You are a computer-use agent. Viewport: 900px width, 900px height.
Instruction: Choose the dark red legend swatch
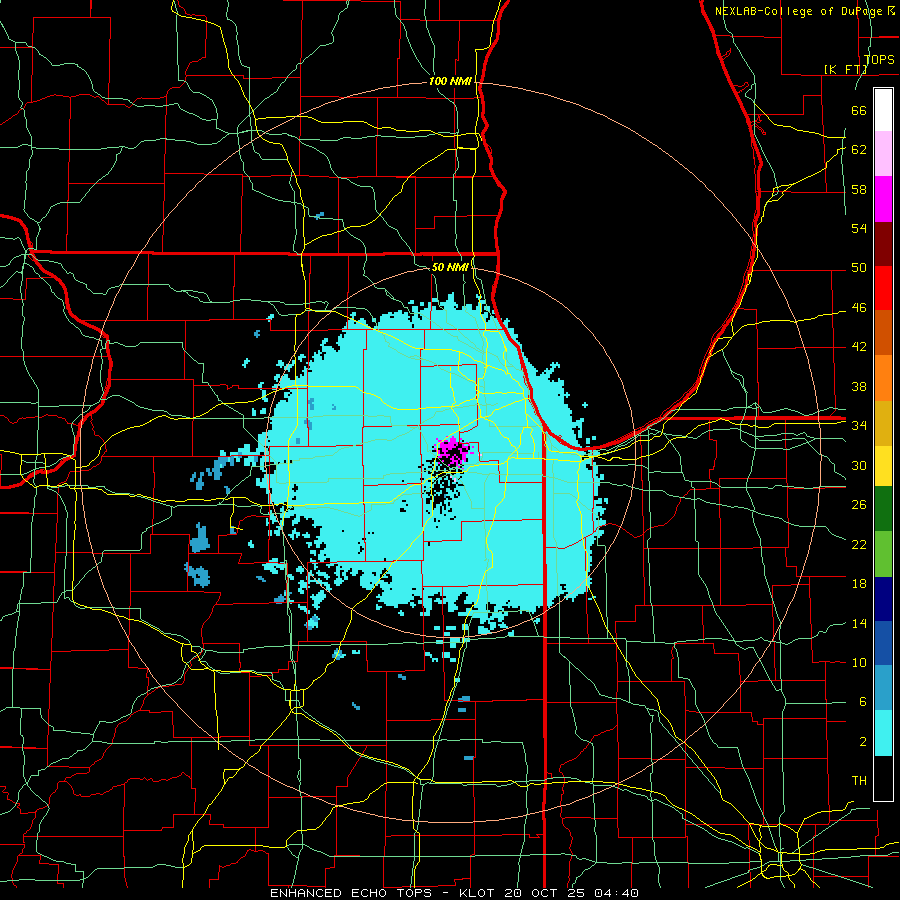click(x=883, y=243)
